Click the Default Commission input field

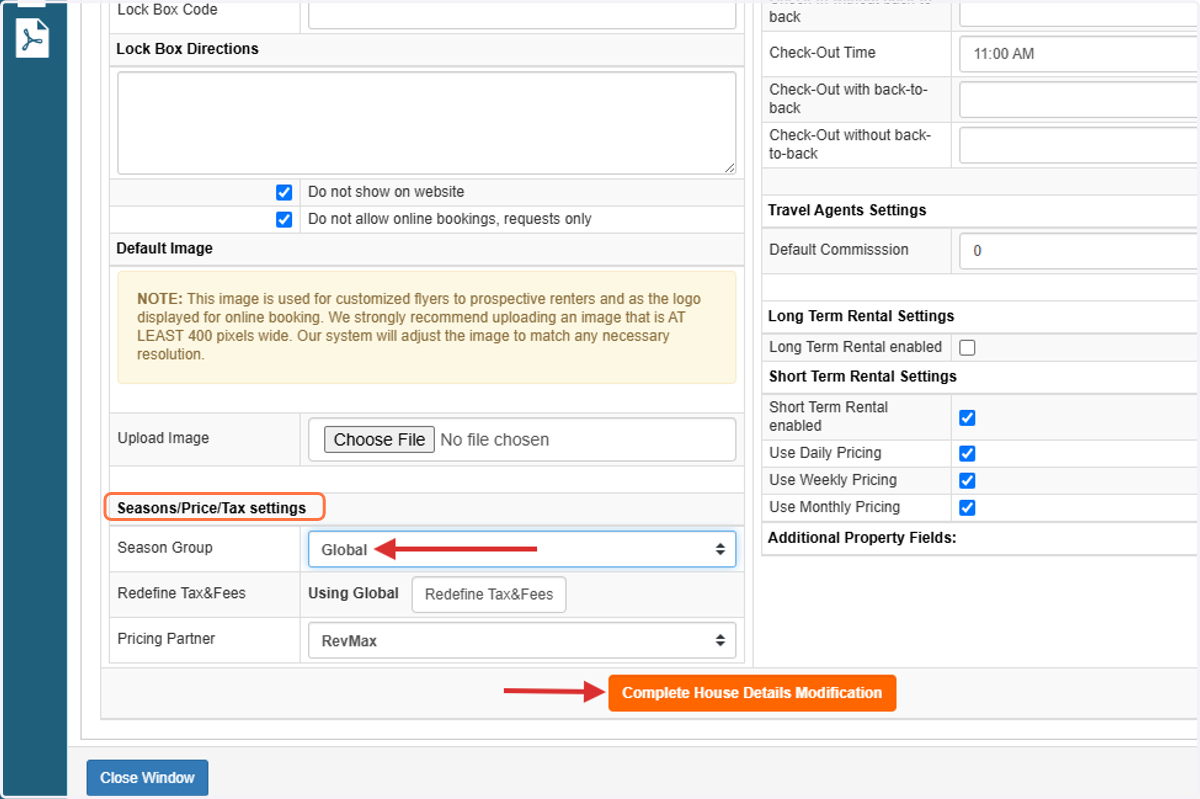pos(1079,250)
